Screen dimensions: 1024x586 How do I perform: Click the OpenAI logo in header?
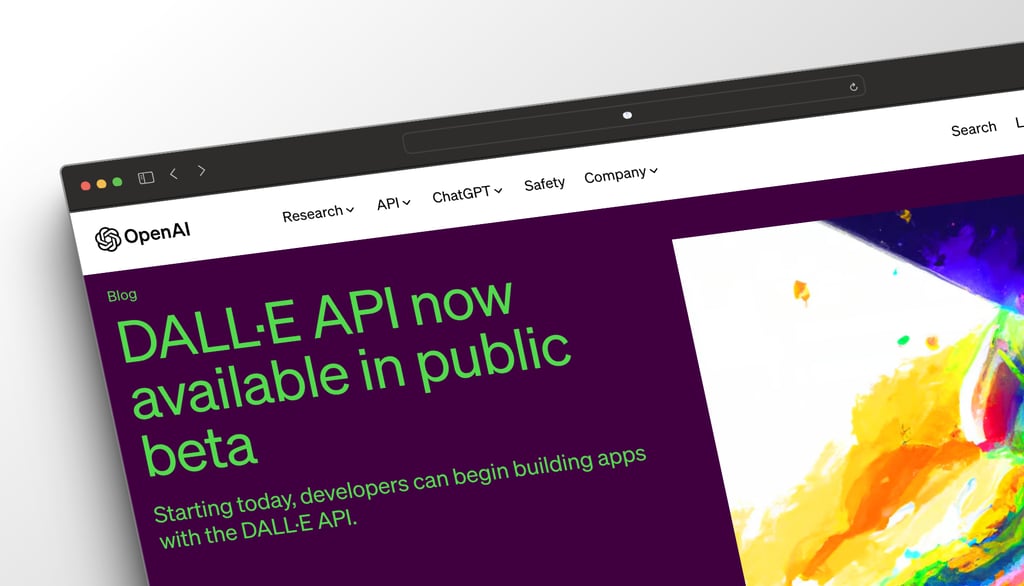coord(142,236)
